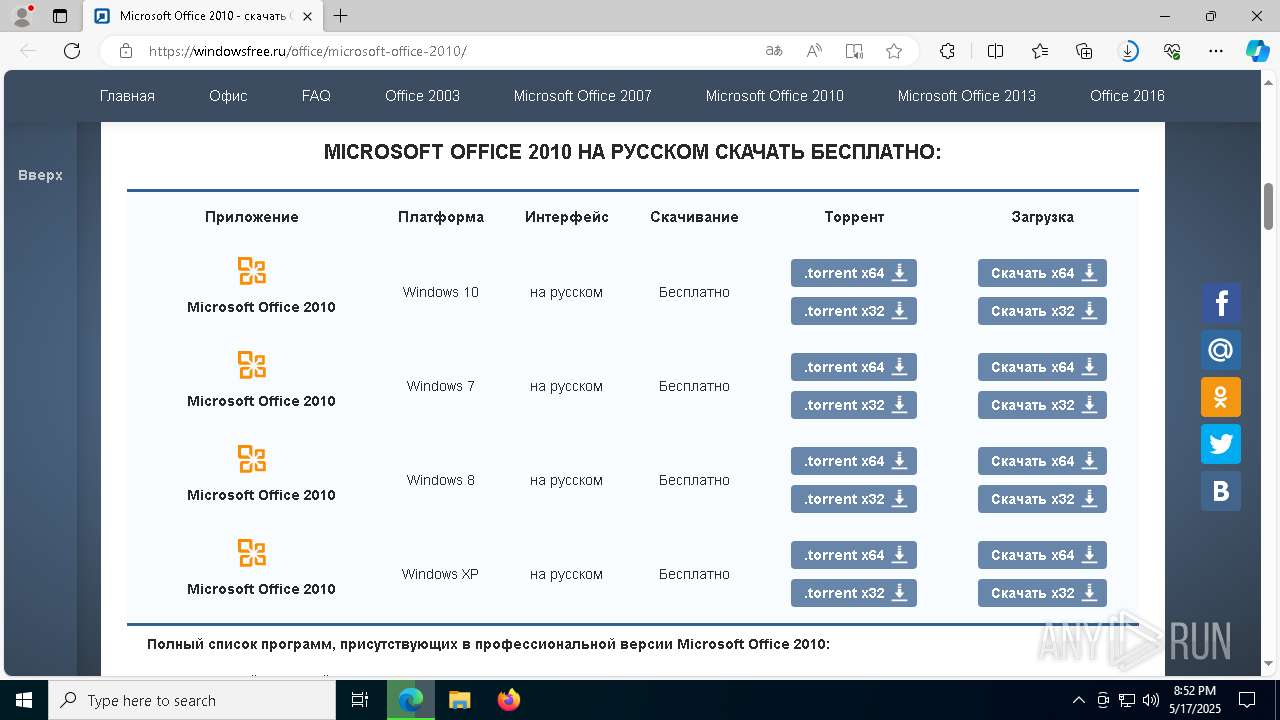Viewport: 1280px width, 720px height.
Task: Open Office 2016 menu item
Action: pyautogui.click(x=1127, y=96)
